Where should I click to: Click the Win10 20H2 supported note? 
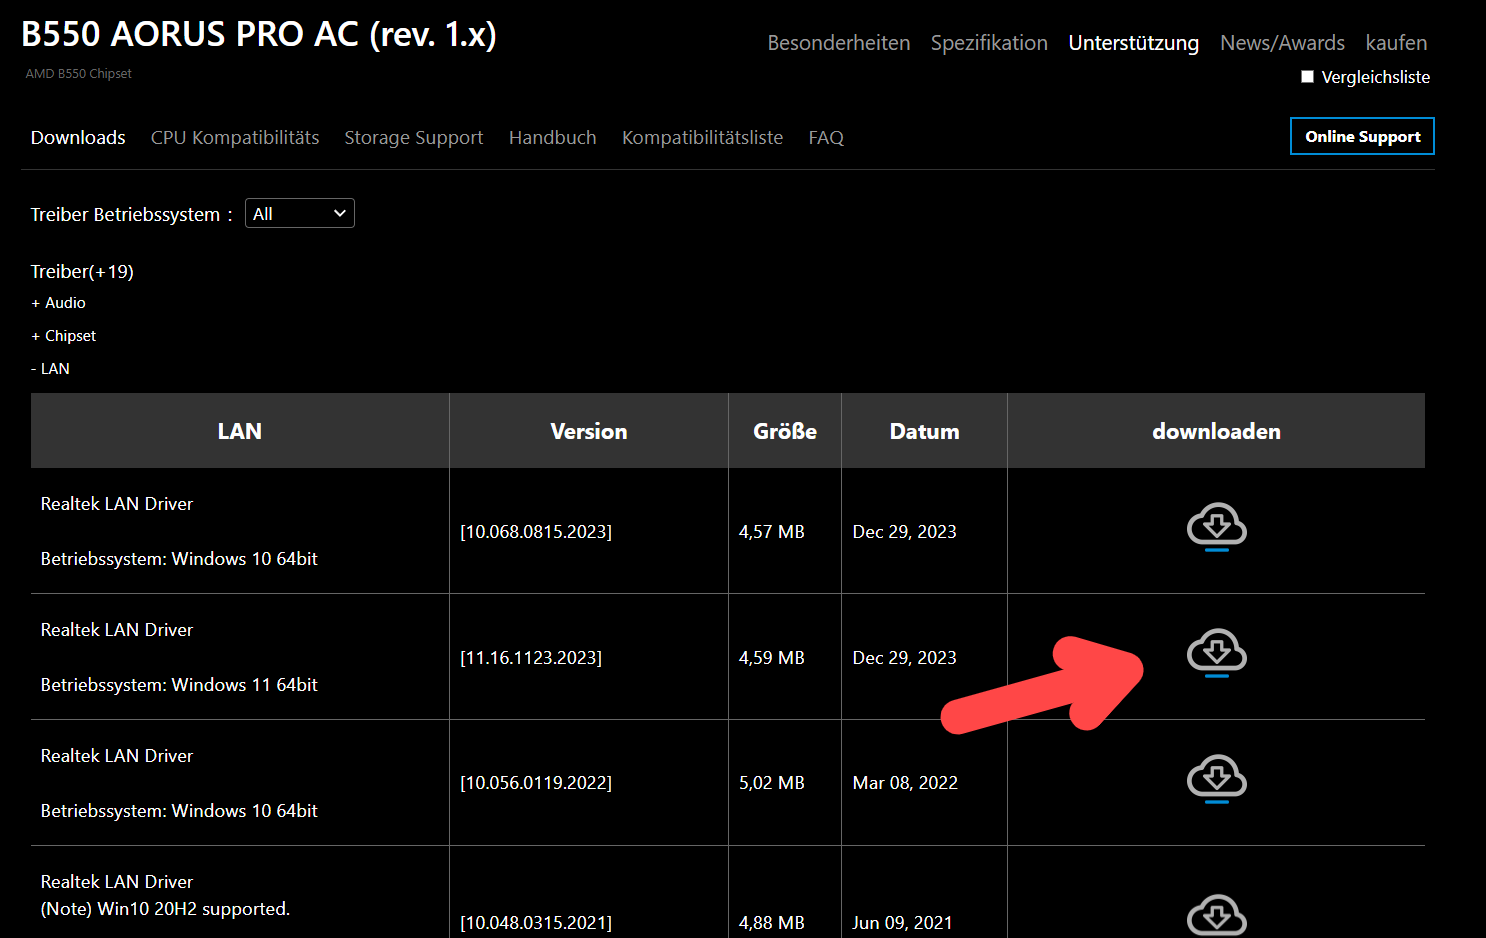coord(165,909)
